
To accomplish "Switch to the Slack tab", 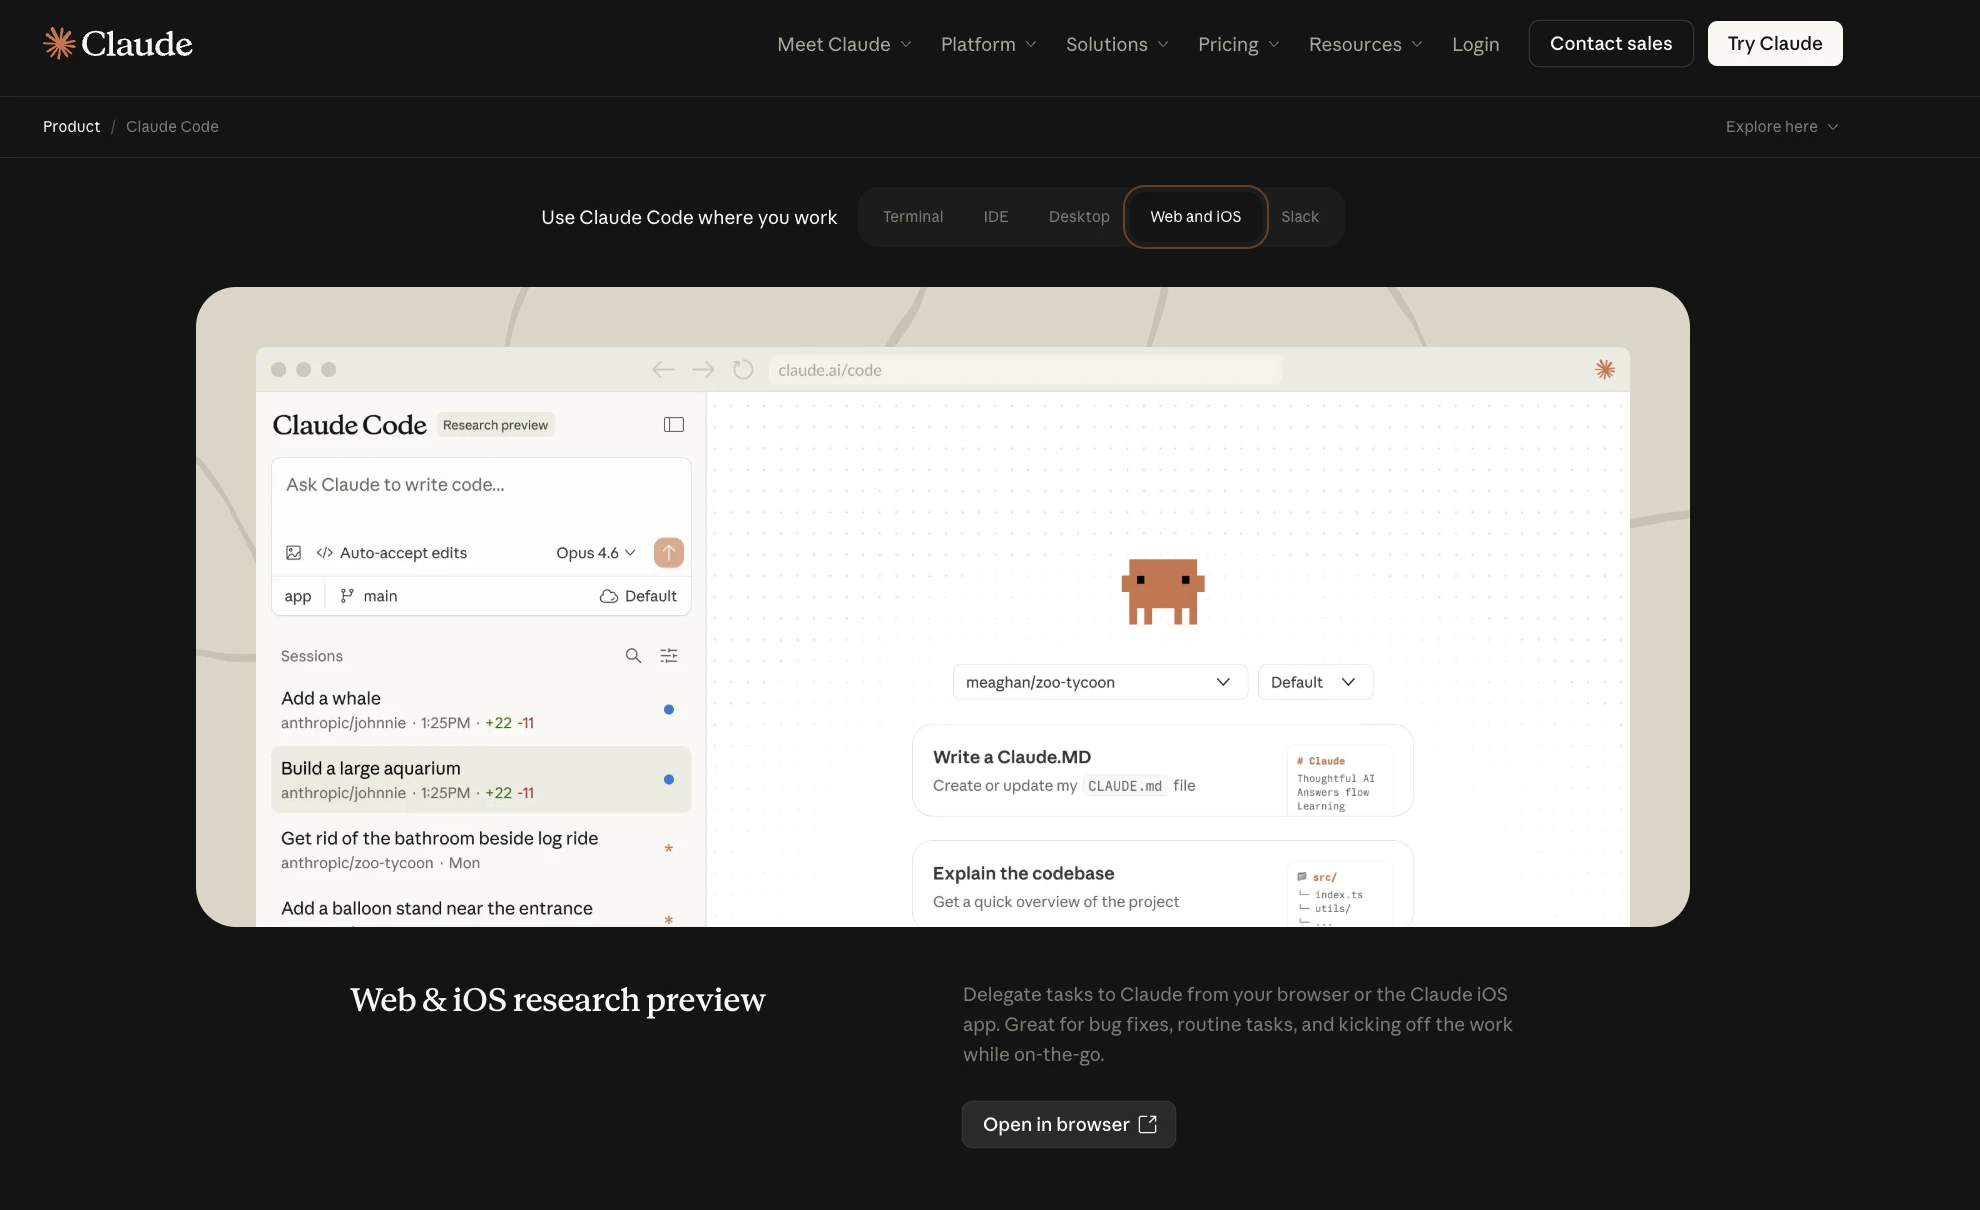I will pyautogui.click(x=1300, y=217).
